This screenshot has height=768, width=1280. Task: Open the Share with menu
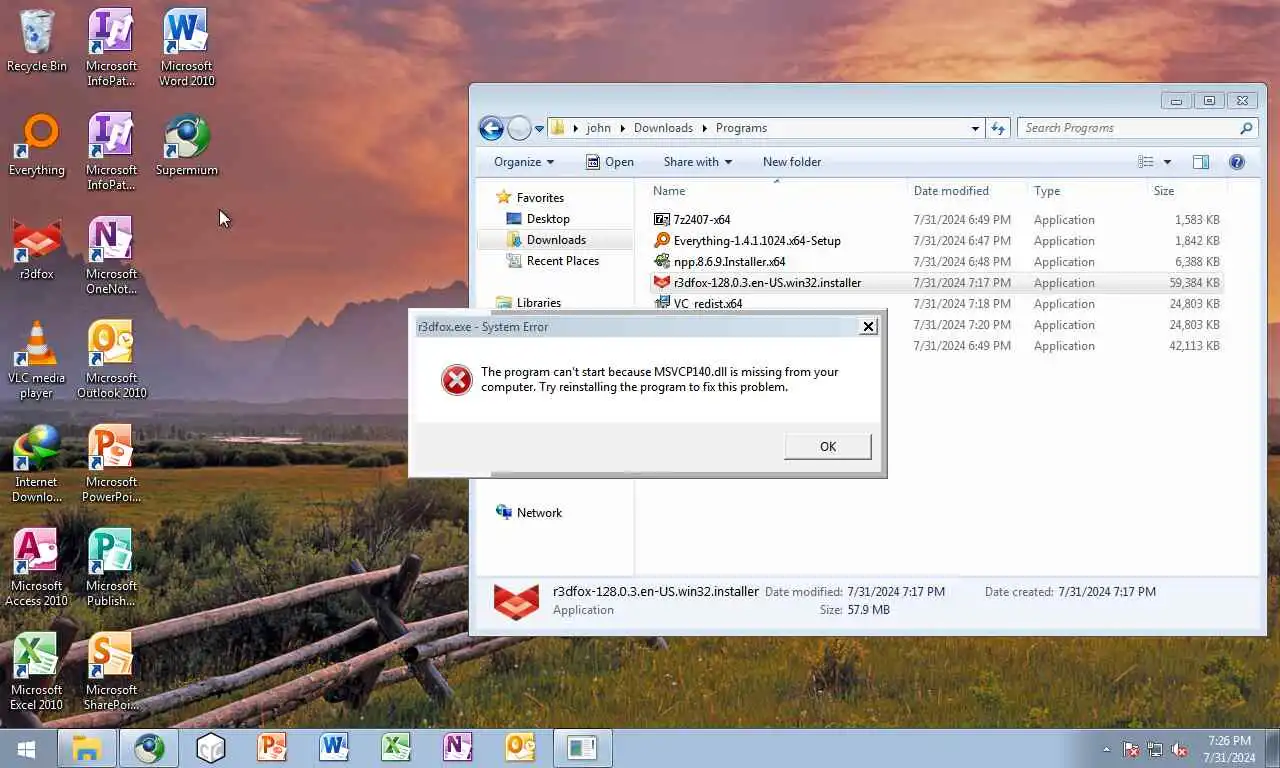(697, 162)
